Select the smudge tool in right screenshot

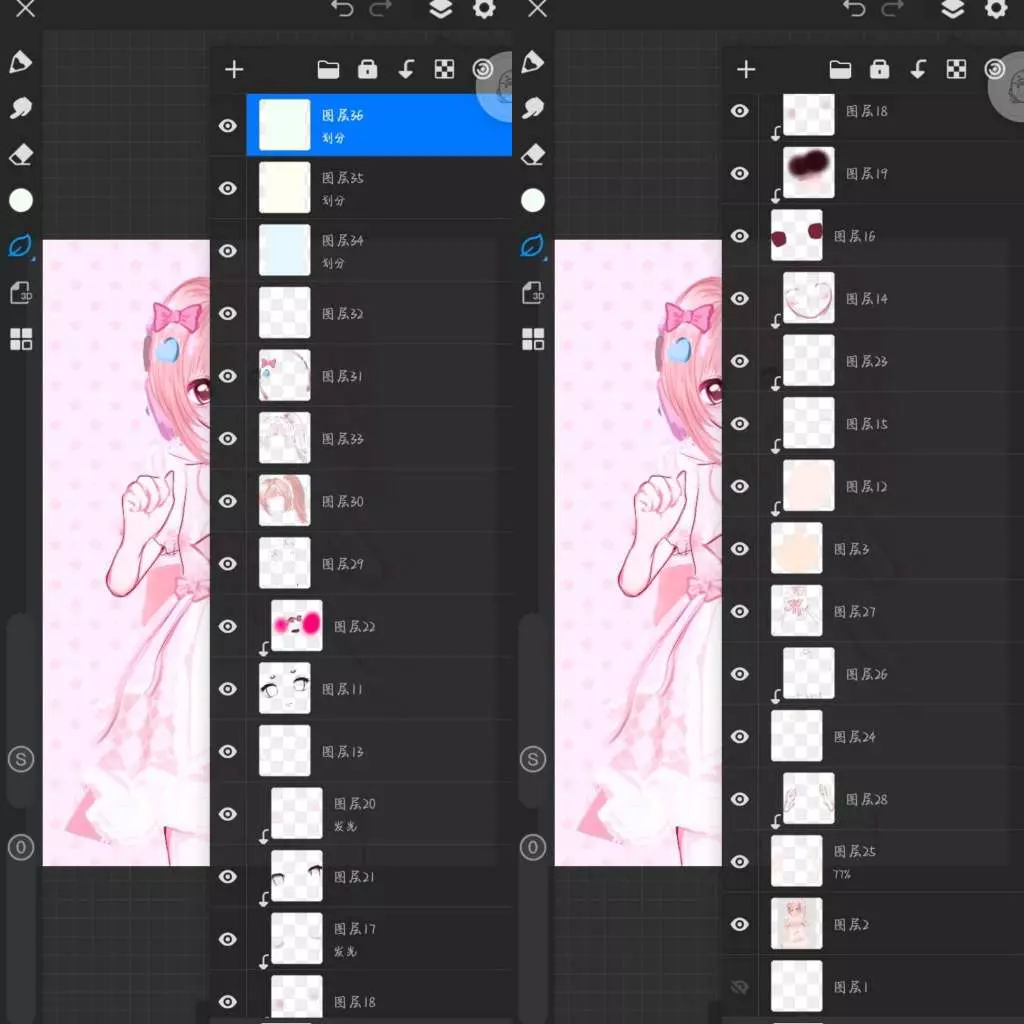pos(533,108)
